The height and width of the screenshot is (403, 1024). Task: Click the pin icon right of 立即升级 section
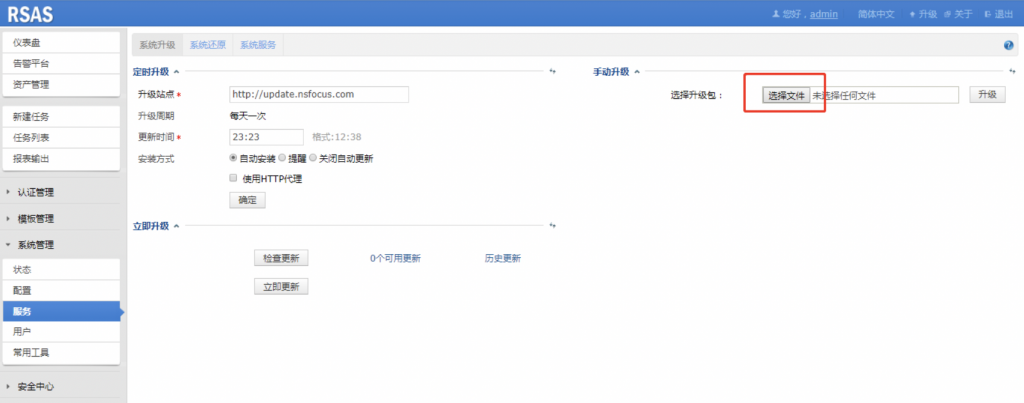[551, 226]
